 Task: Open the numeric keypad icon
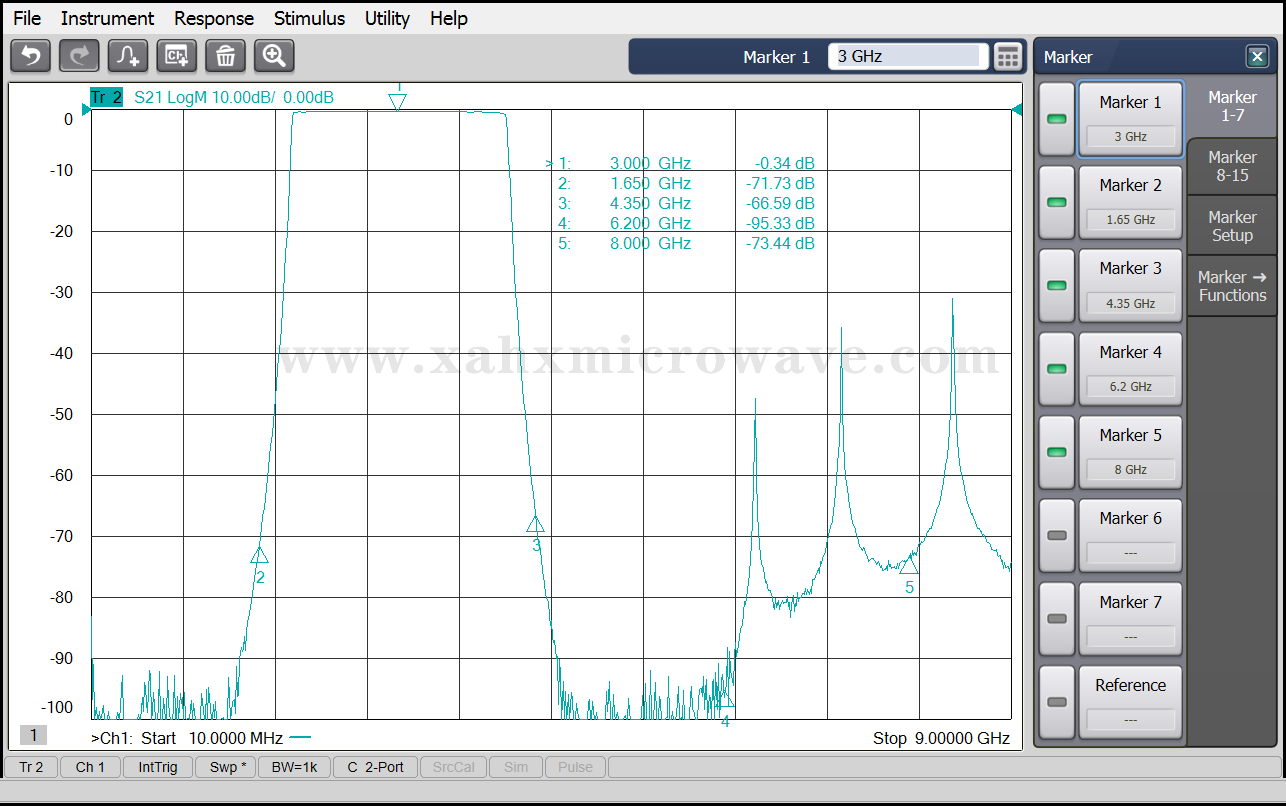[x=1008, y=57]
